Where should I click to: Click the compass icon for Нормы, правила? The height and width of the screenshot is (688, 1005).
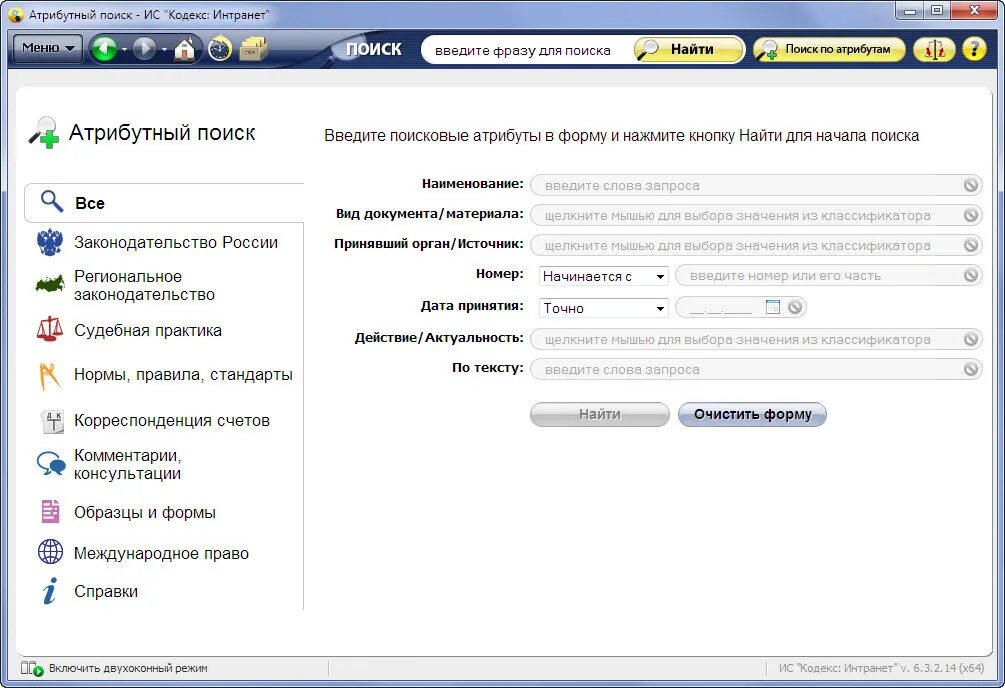(49, 376)
